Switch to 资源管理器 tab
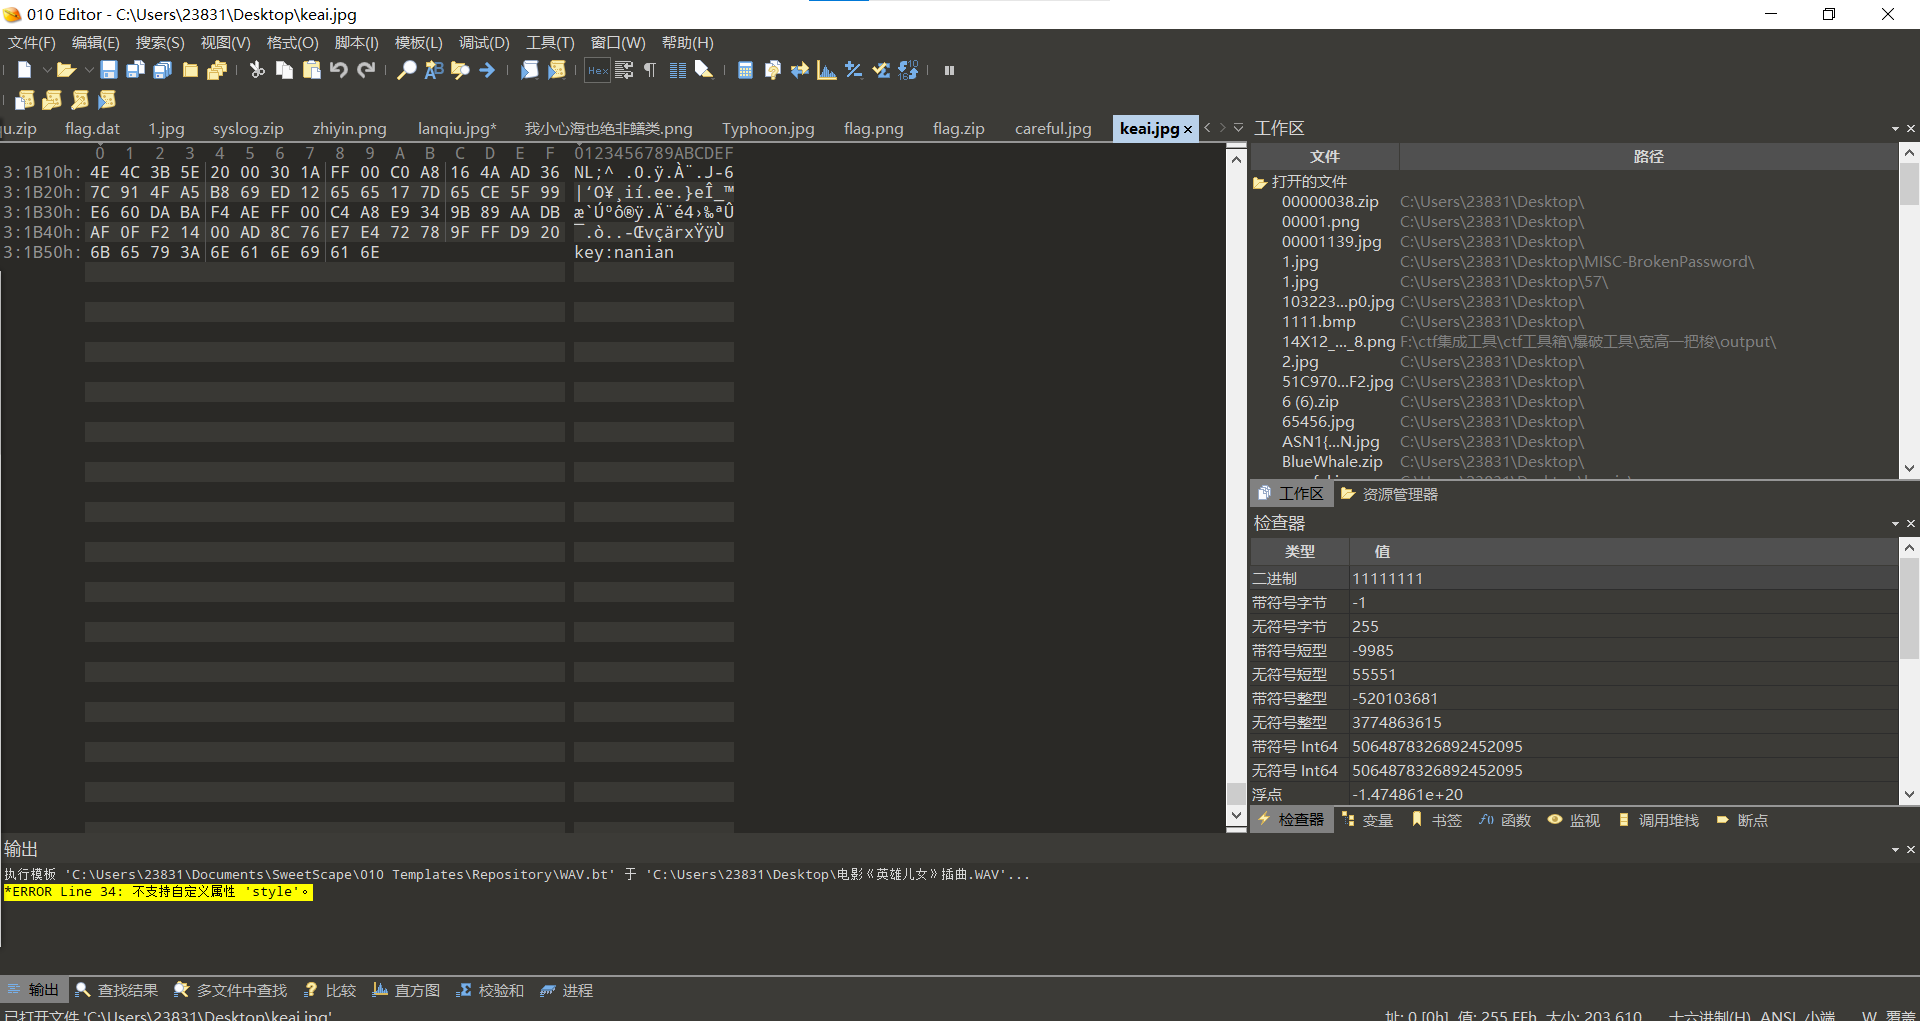Image resolution: width=1920 pixels, height=1021 pixels. (x=1389, y=494)
